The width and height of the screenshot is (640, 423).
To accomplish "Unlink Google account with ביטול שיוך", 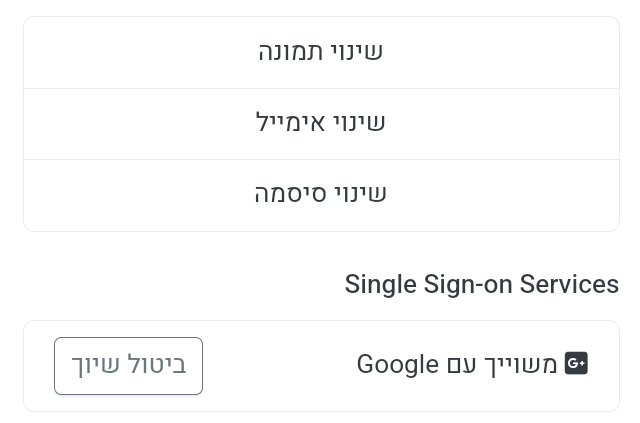I will (x=128, y=366).
